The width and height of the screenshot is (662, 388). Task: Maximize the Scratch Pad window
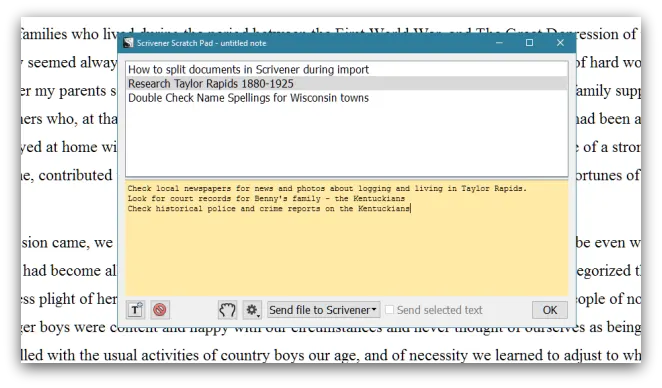pos(529,43)
